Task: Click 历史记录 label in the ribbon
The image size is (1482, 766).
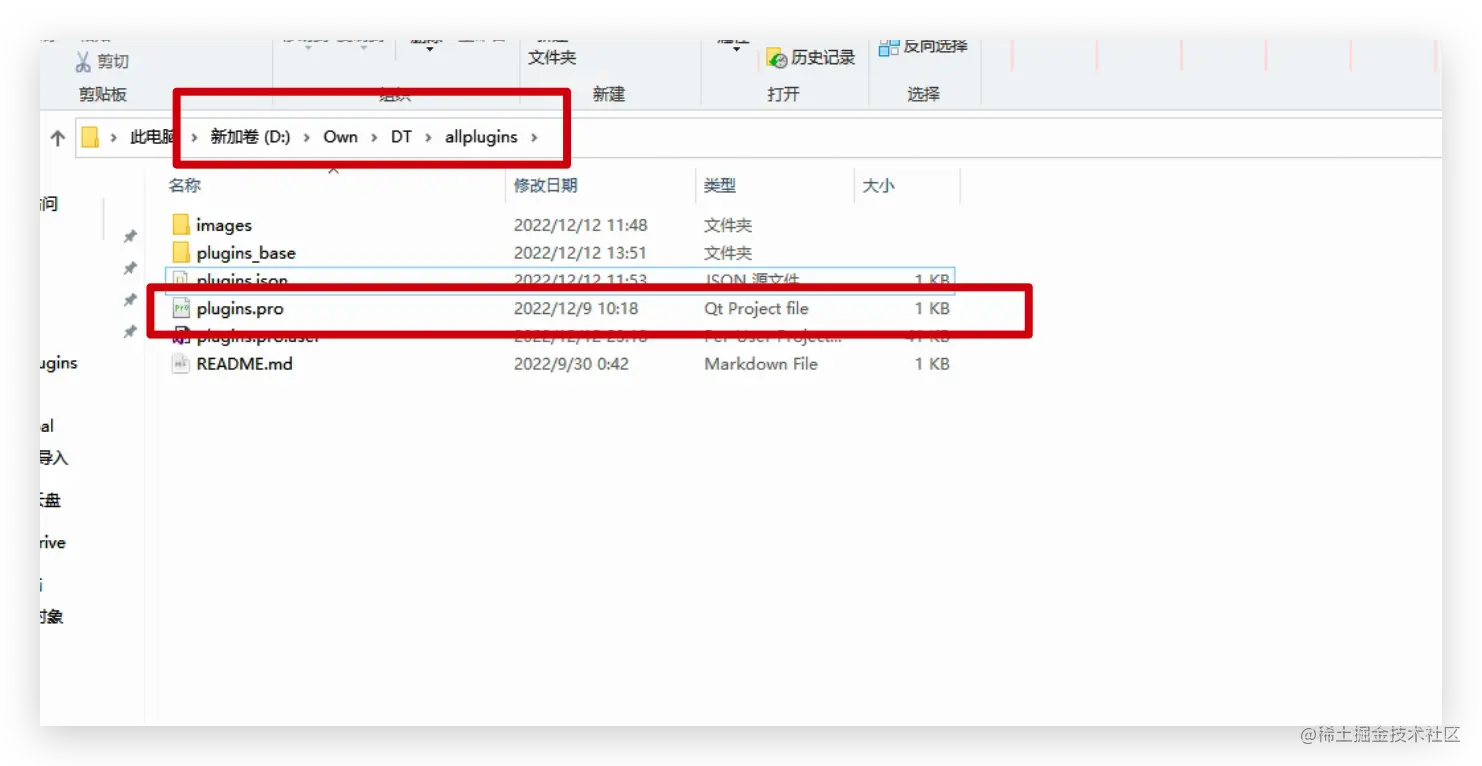Action: point(823,58)
